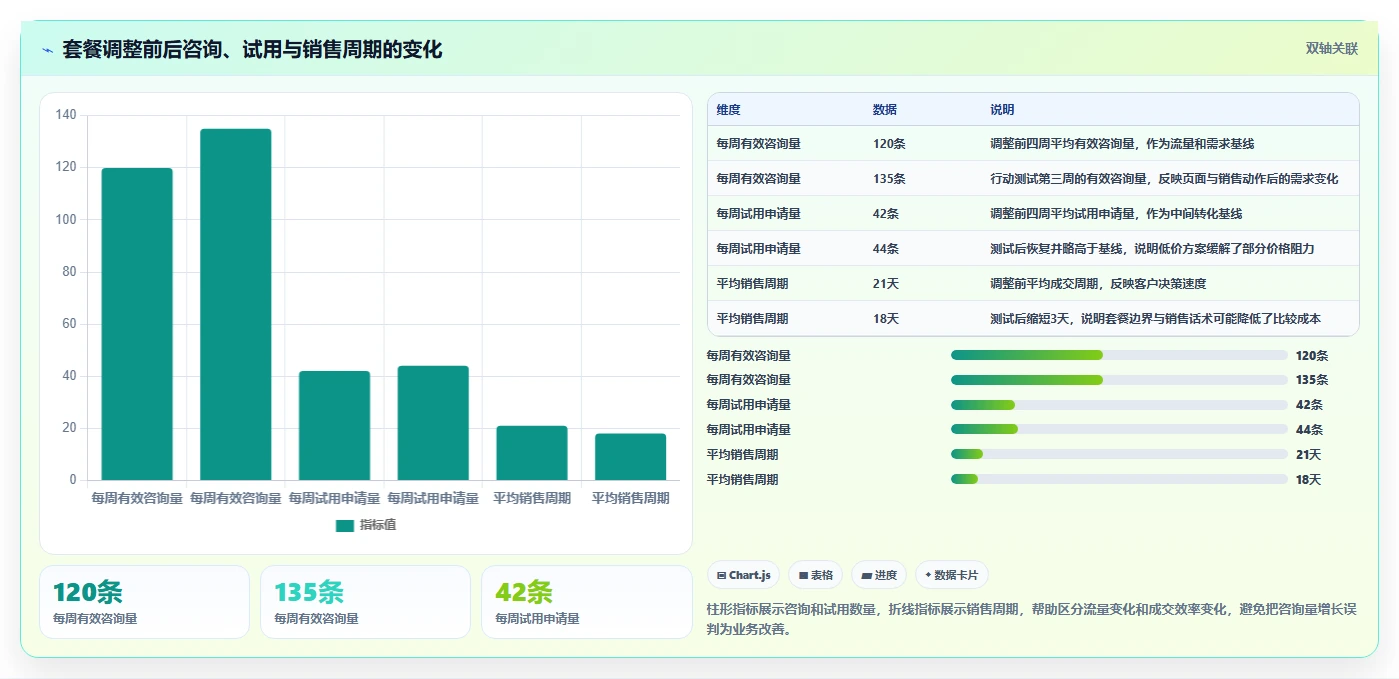Click the 18天 value beside the last progress bar
Viewport: 1399px width, 679px height.
pyautogui.click(x=1308, y=480)
